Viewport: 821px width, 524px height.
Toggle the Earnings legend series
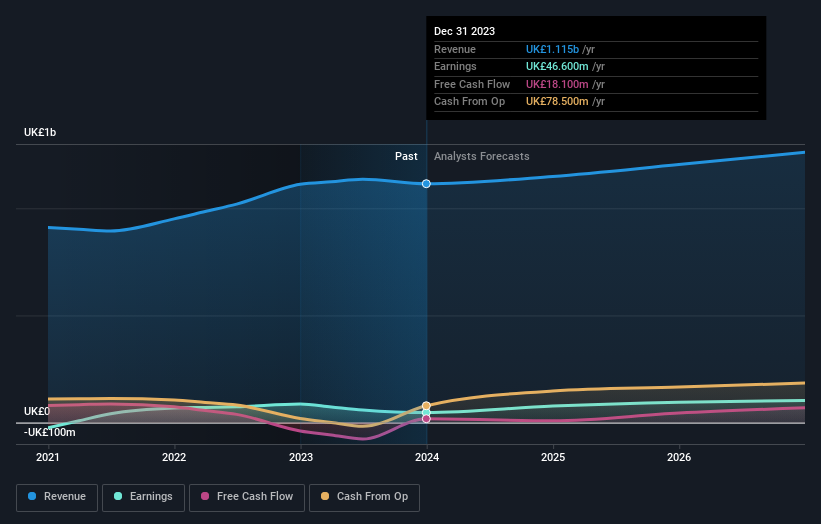[143, 497]
